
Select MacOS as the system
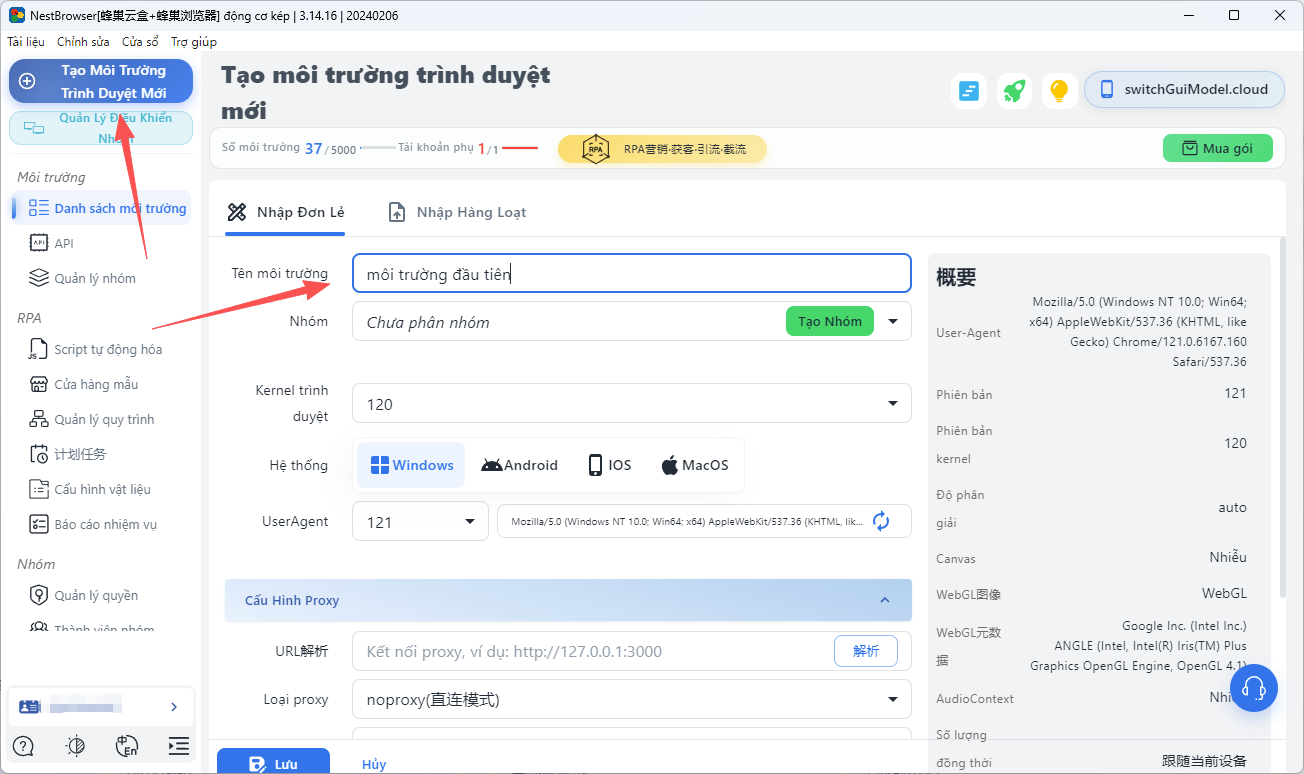[x=694, y=464]
